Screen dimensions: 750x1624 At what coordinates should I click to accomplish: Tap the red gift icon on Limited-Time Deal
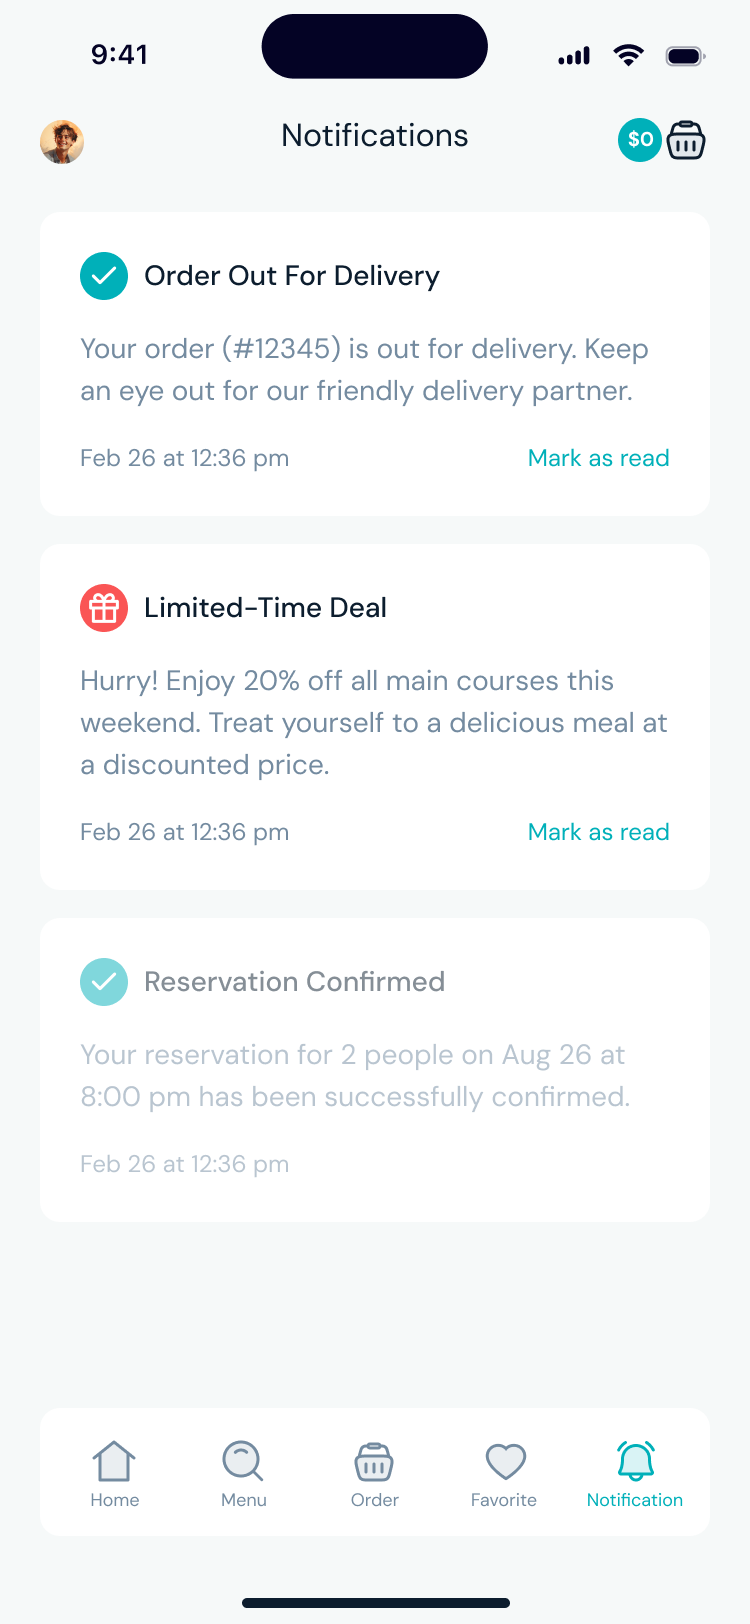tap(104, 608)
